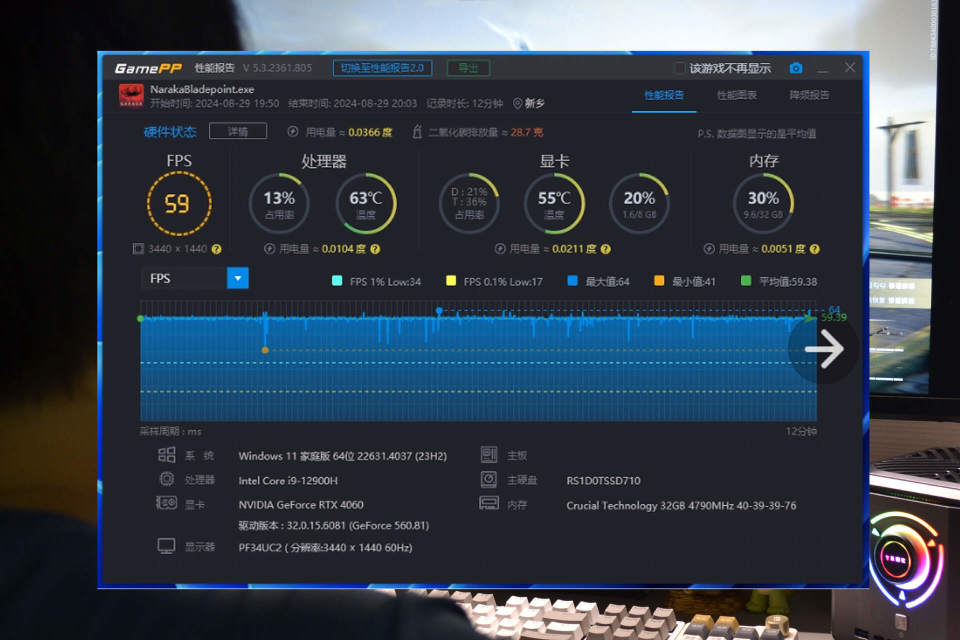This screenshot has height=640, width=960.
Task: Click the green 导出 export button
Action: click(468, 68)
